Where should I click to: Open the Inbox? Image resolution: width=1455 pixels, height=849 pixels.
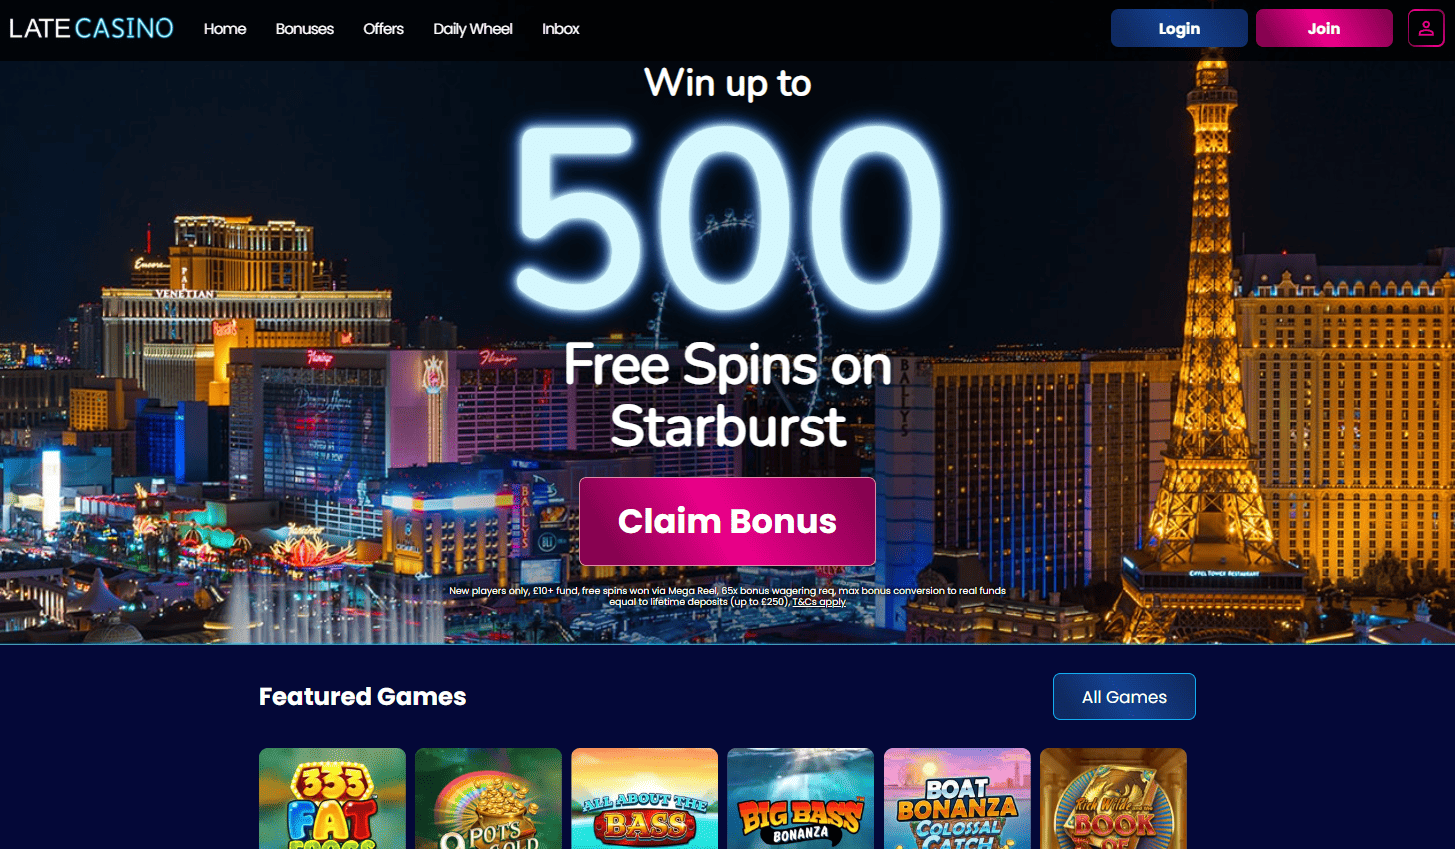(561, 29)
